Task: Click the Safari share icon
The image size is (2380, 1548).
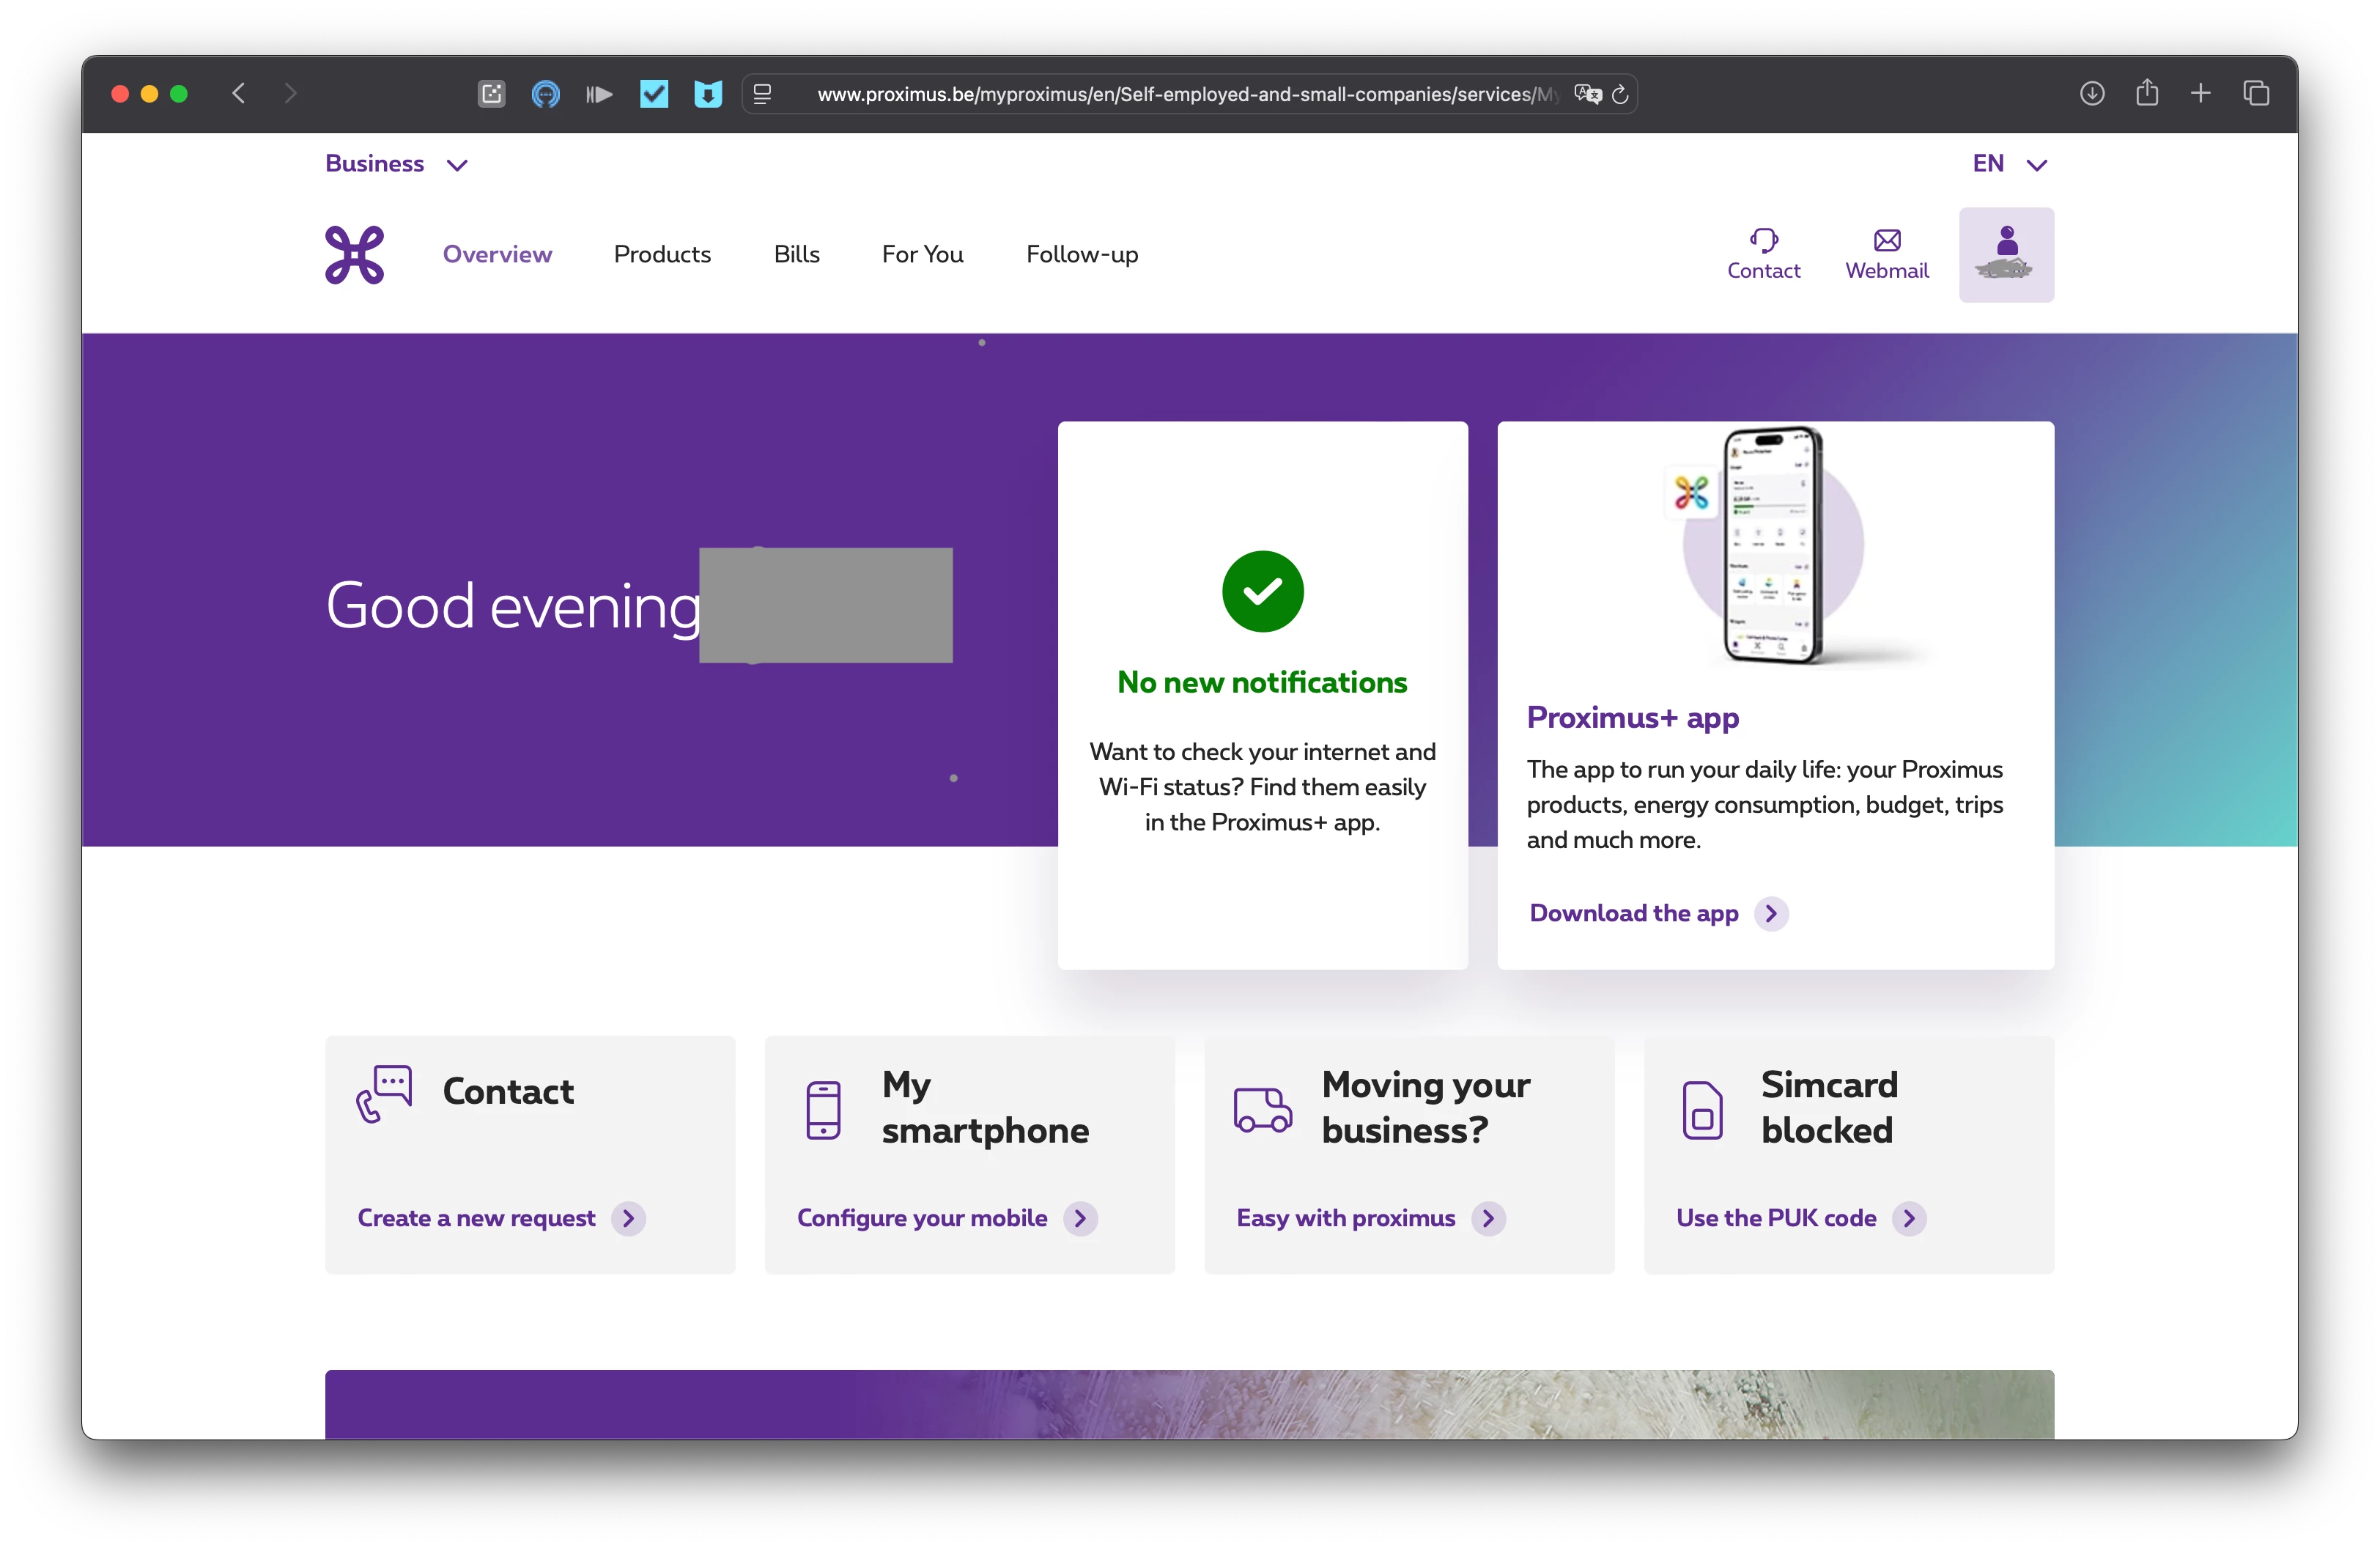Action: (x=2146, y=93)
